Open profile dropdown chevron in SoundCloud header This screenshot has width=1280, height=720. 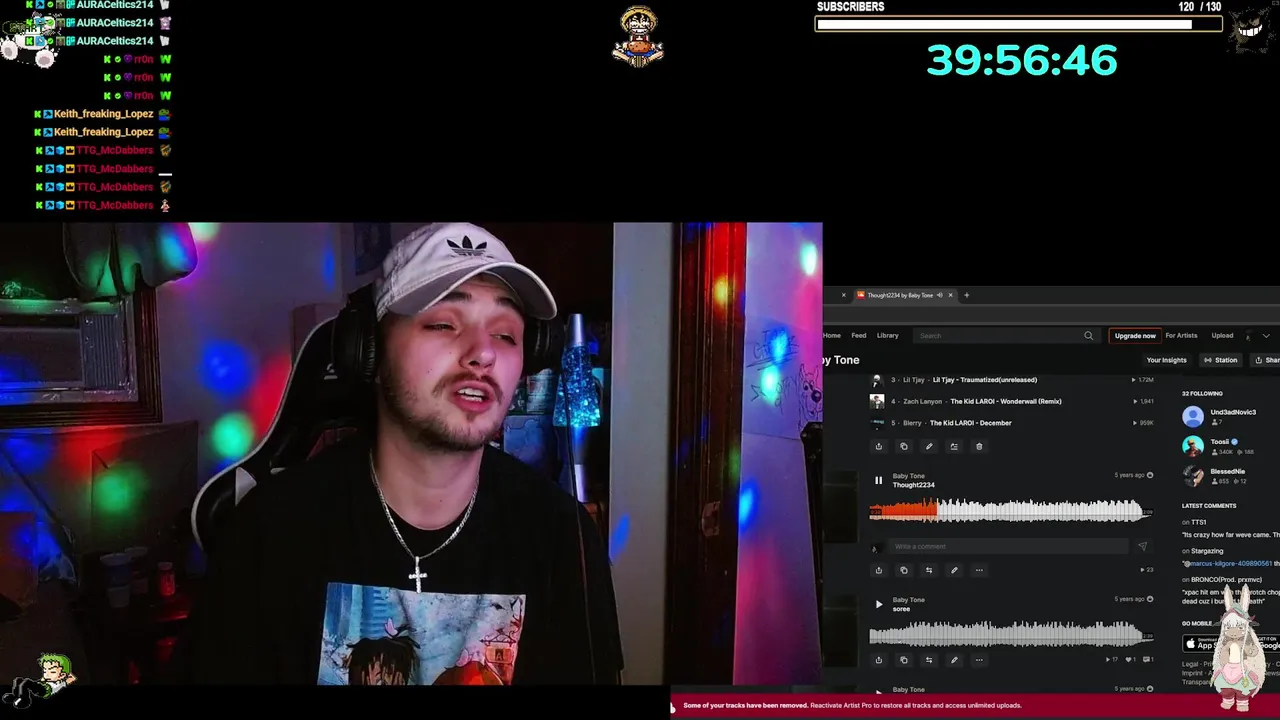tap(1266, 336)
